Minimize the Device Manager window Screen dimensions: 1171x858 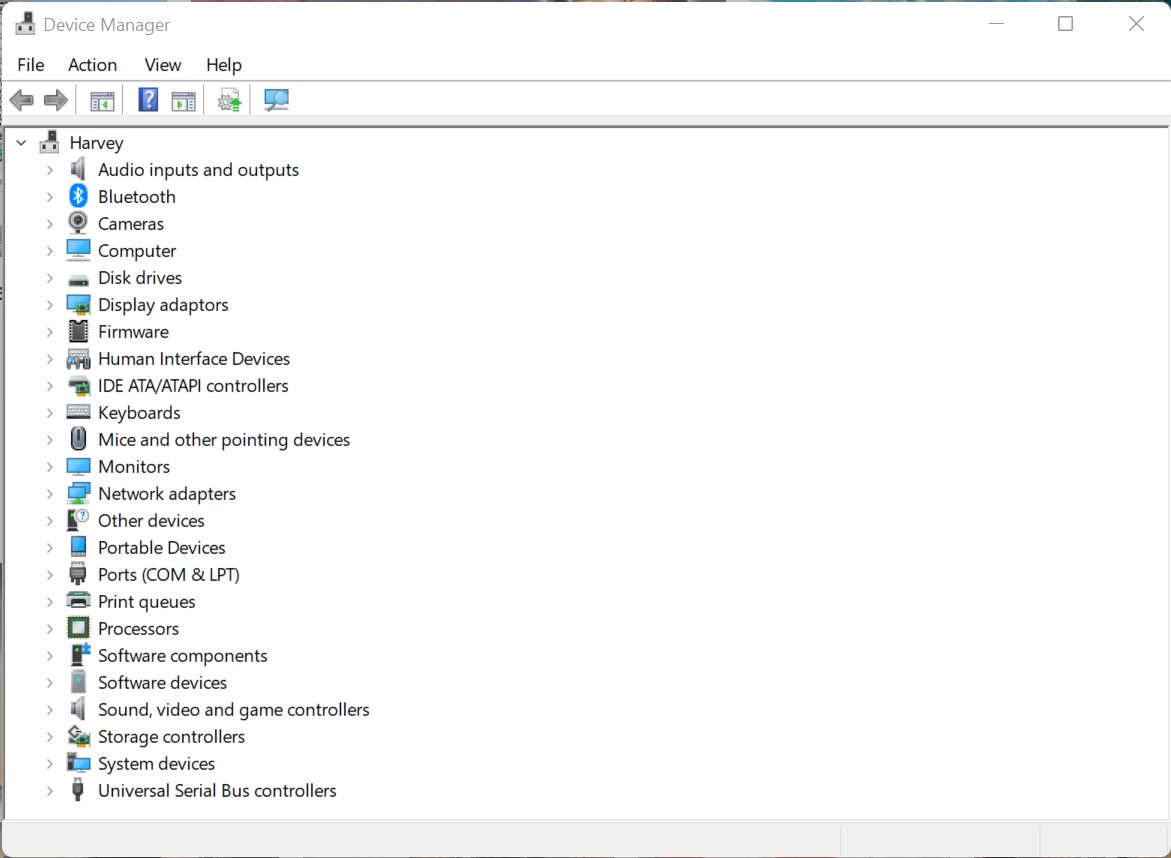coord(996,24)
